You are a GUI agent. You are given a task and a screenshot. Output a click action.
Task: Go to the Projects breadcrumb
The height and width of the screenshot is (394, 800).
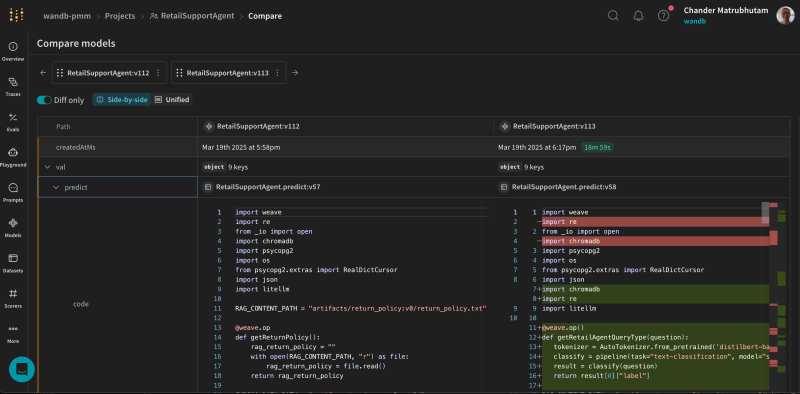pos(120,16)
